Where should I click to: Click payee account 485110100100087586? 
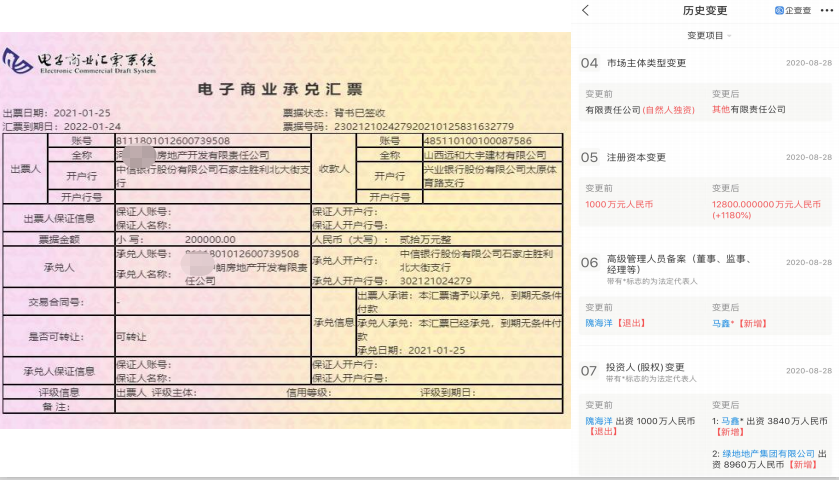coord(477,141)
